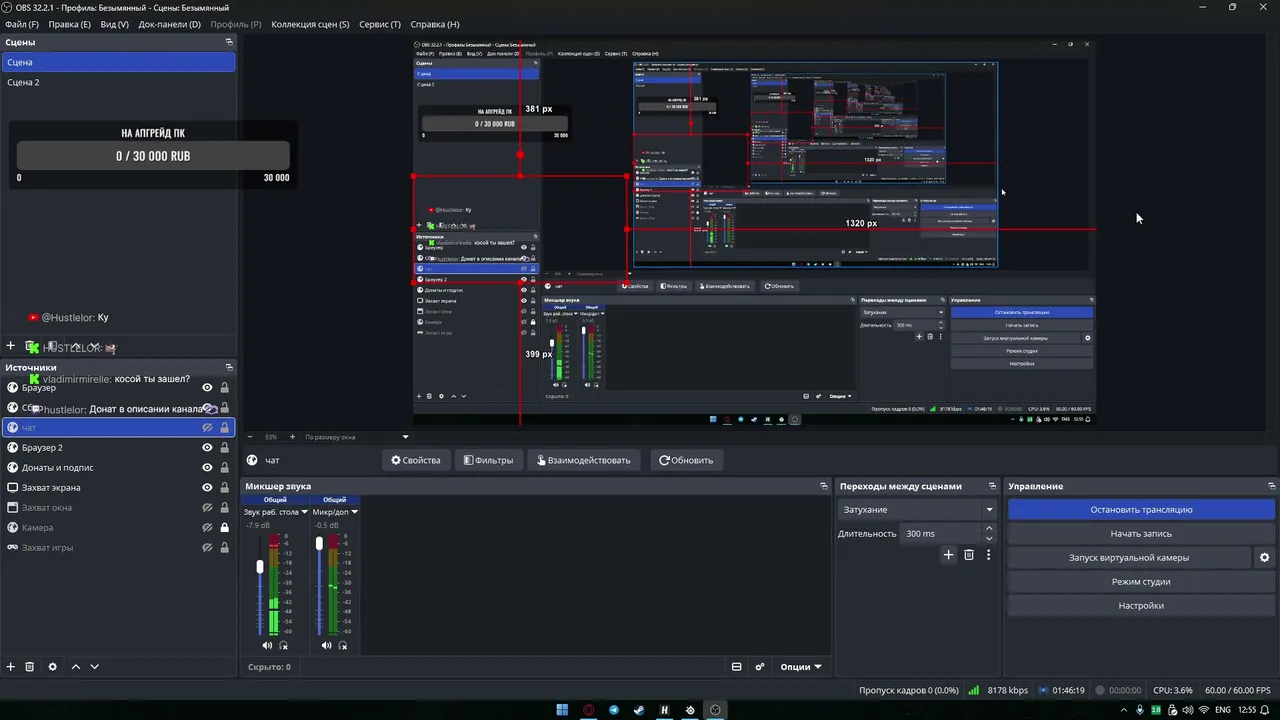Viewport: 1280px width, 720px height.
Task: Undock the Управление panel
Action: [x=1271, y=486]
